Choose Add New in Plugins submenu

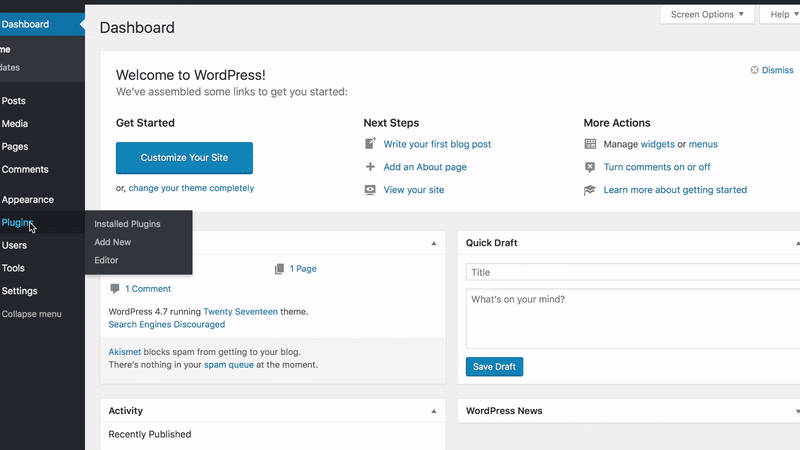point(113,242)
